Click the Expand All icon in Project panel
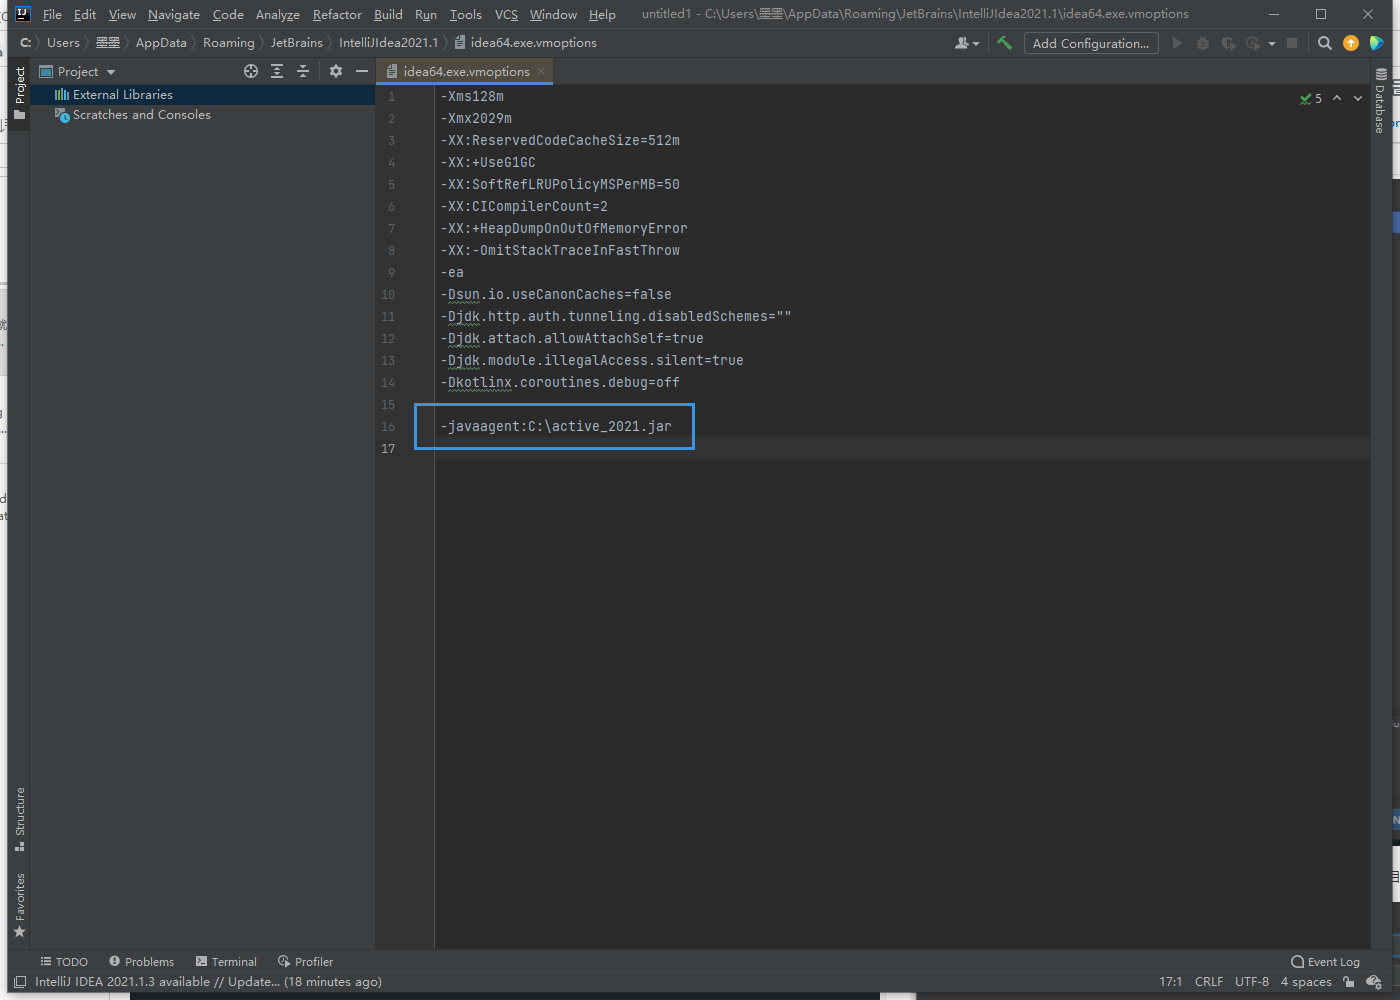The width and height of the screenshot is (1400, 1000). [277, 71]
